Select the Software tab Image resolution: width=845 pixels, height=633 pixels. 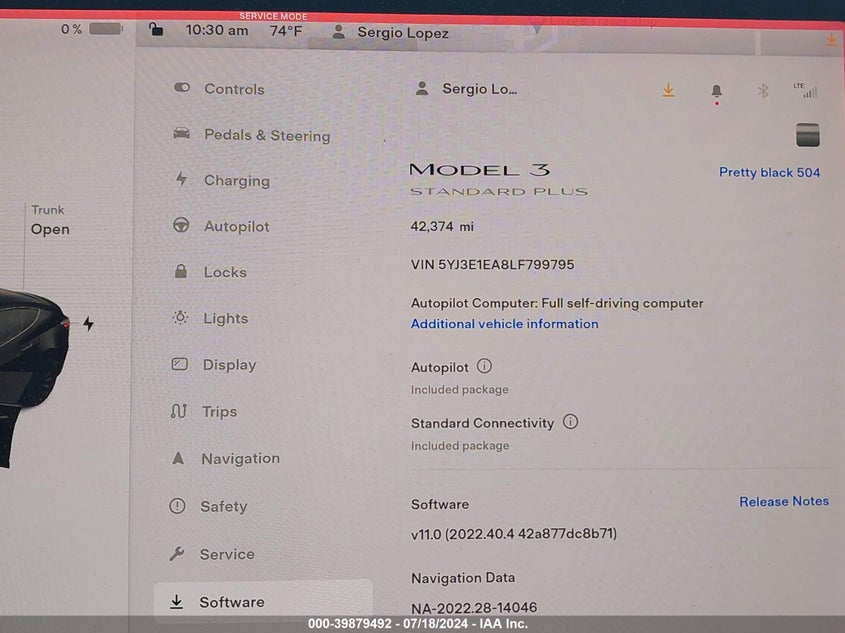(264, 602)
